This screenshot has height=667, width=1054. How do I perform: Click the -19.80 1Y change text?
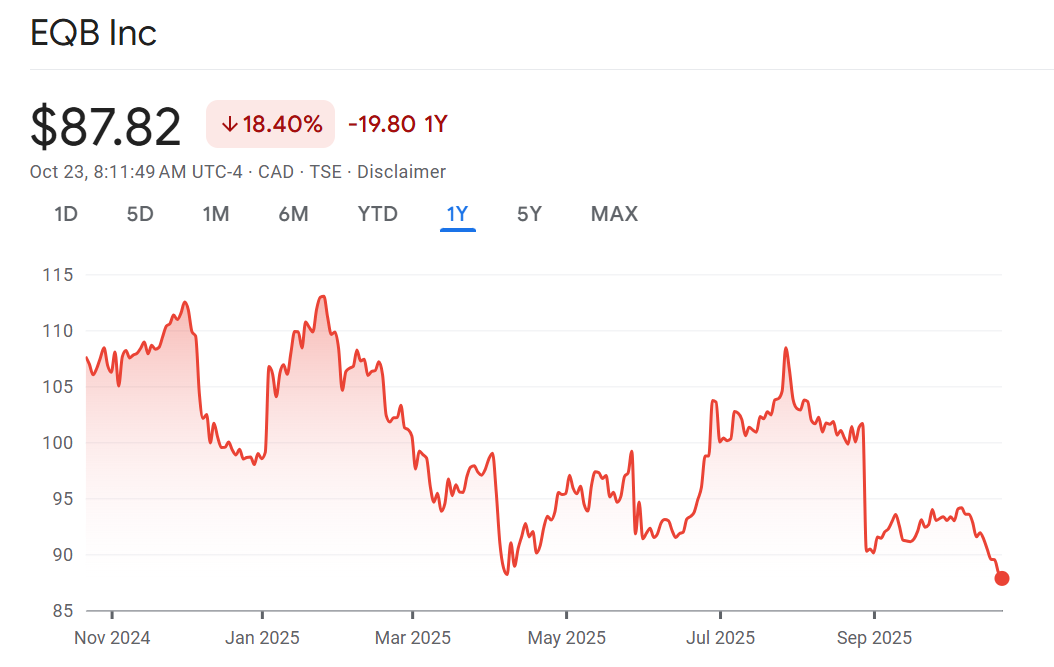pyautogui.click(x=397, y=125)
